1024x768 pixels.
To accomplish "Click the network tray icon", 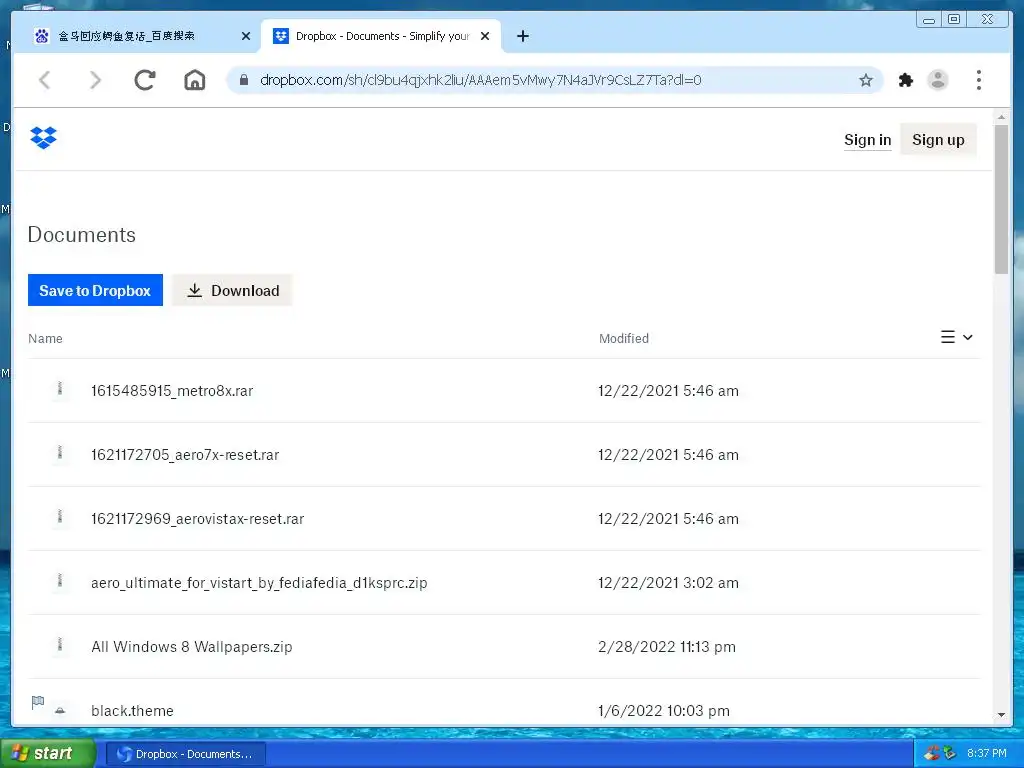I will (950, 754).
